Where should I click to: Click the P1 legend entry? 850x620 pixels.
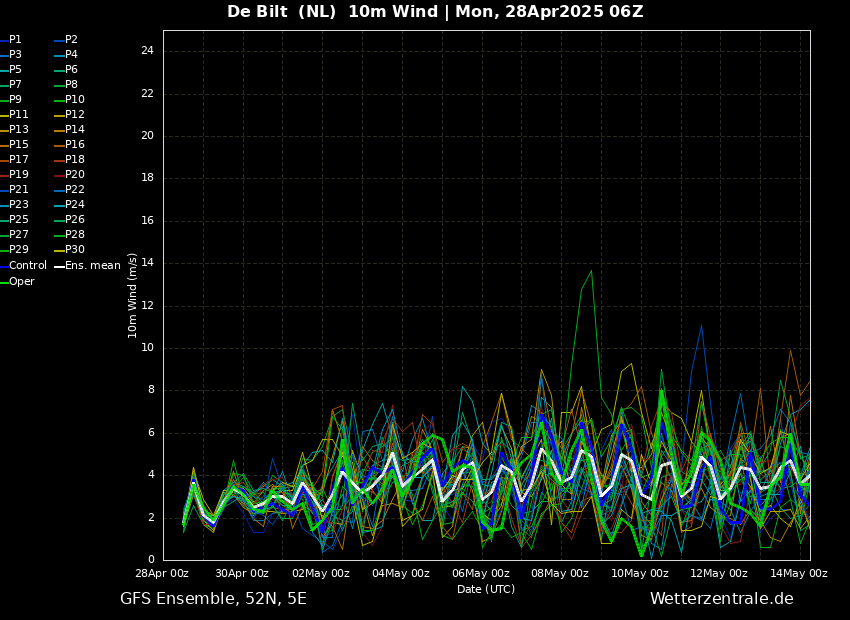(x=15, y=40)
